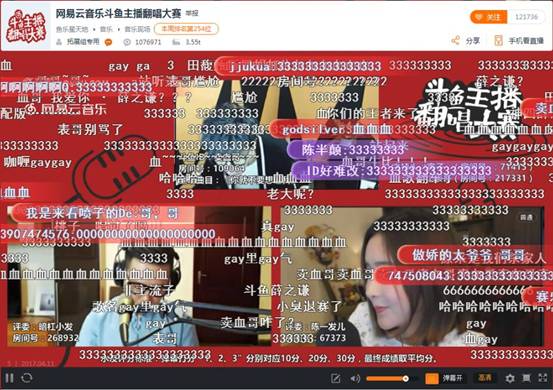Adjust the orange volume slider
The image size is (553, 390).
pos(387,379)
